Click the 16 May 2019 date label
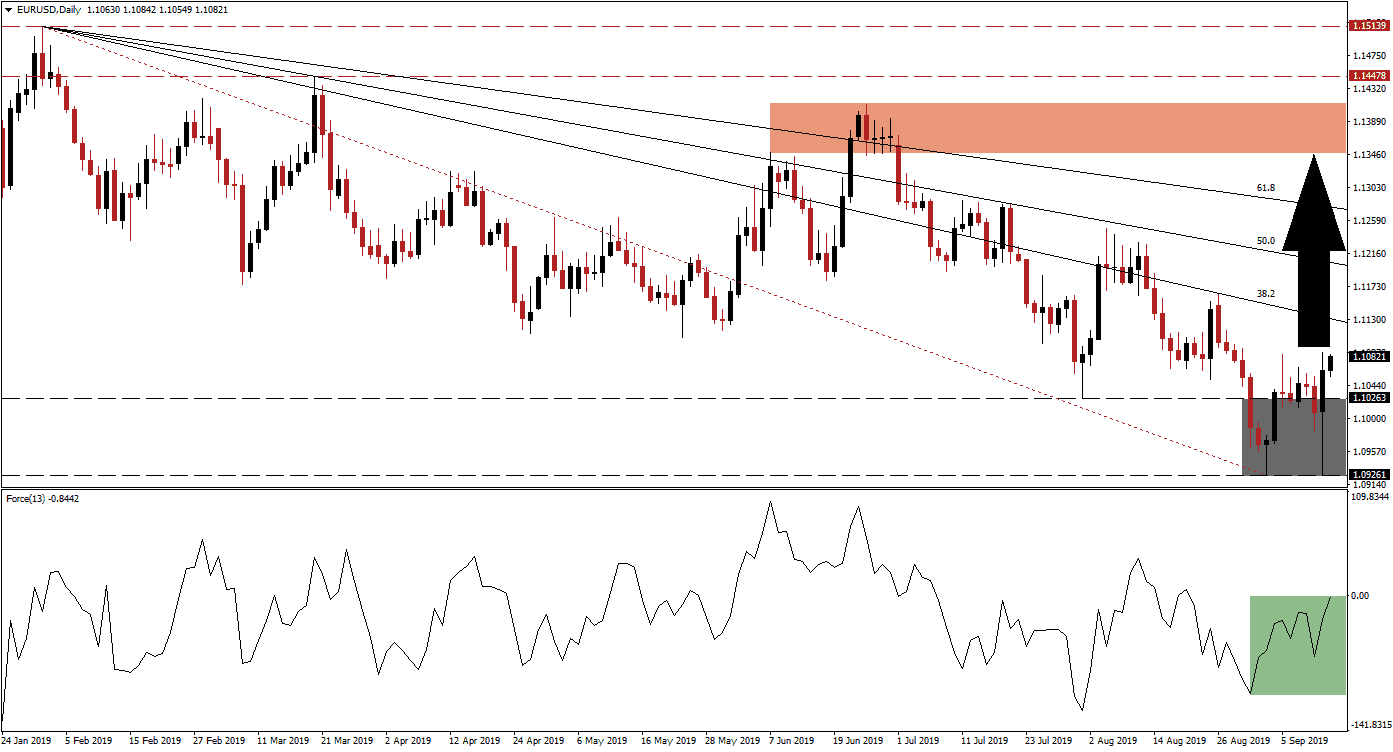 669,742
